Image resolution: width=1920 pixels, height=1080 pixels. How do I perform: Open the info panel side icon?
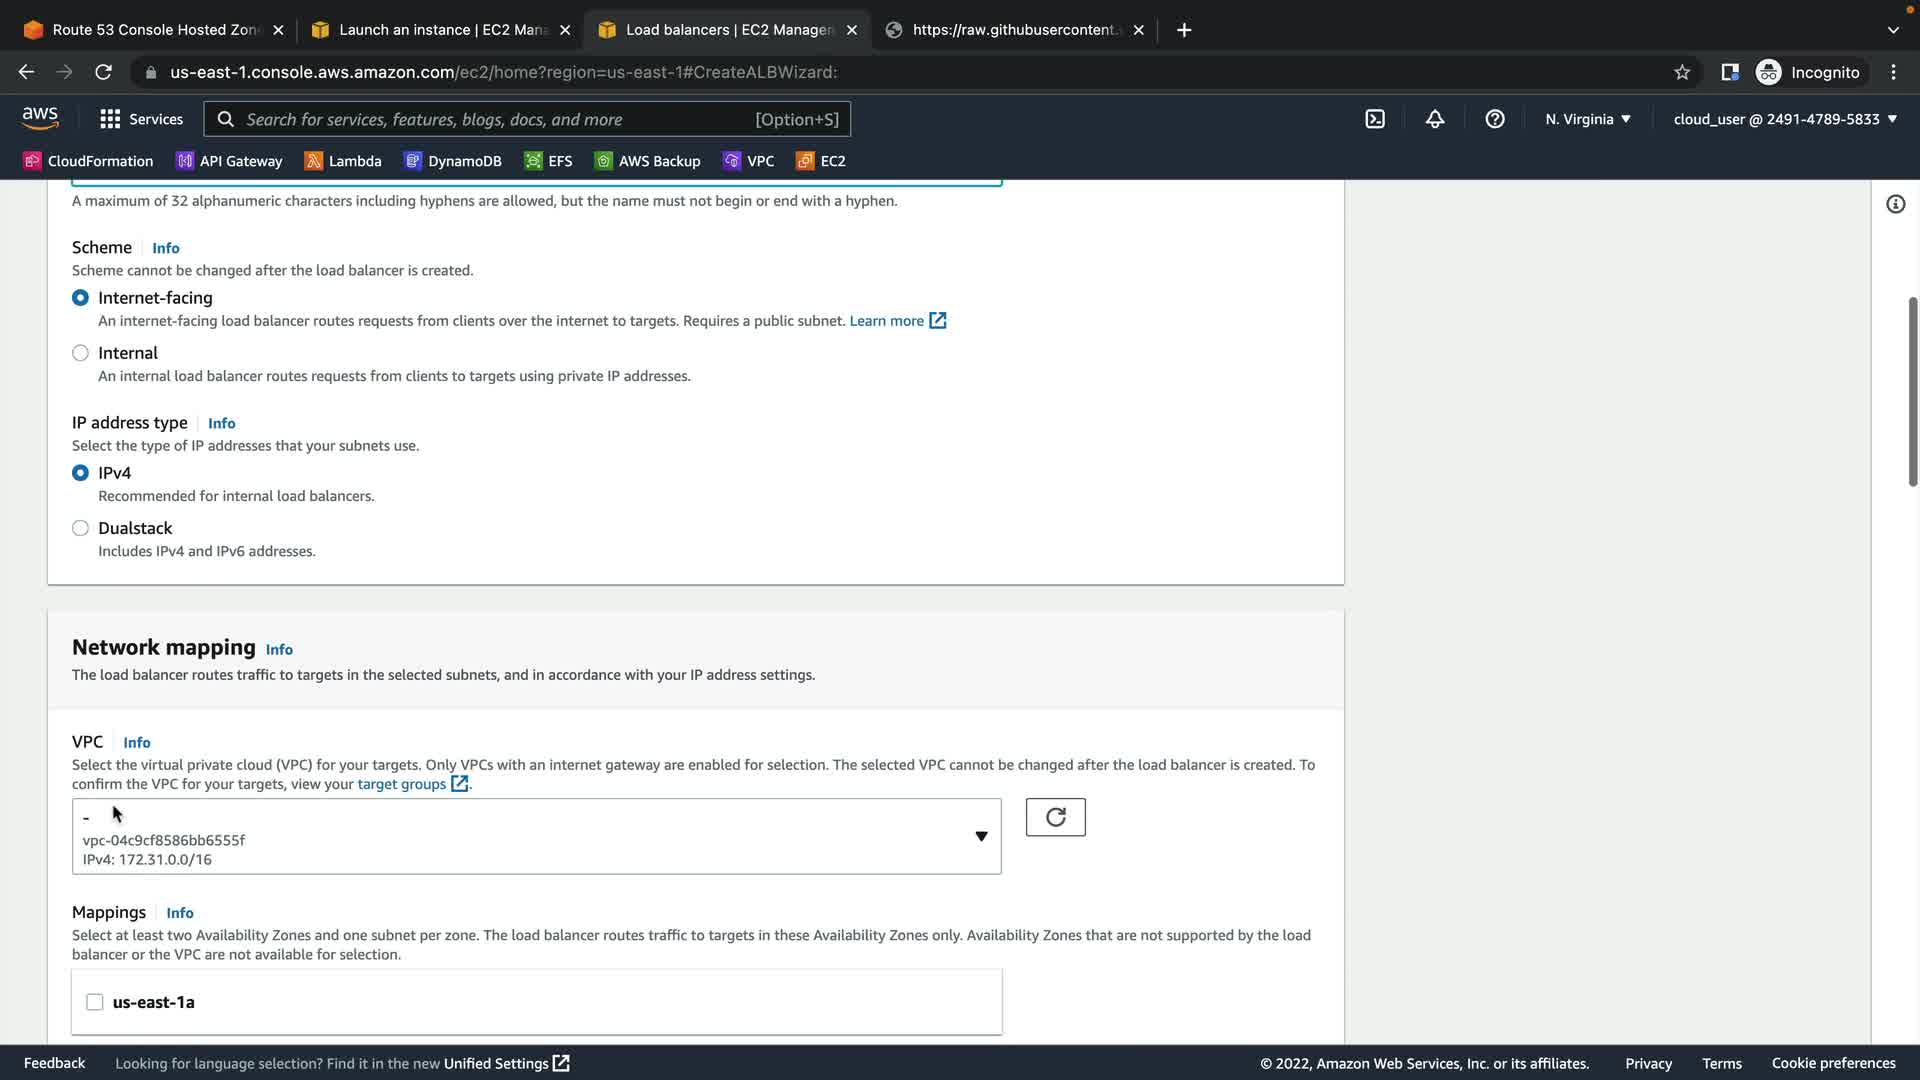[x=1895, y=204]
